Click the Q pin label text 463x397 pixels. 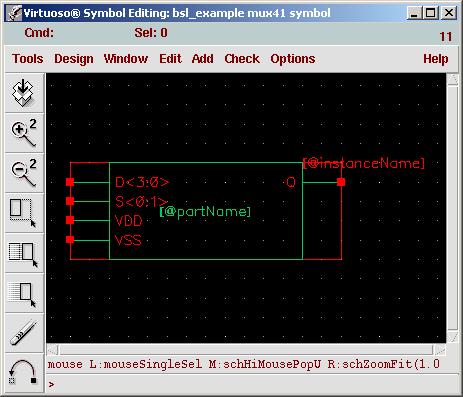tap(291, 182)
